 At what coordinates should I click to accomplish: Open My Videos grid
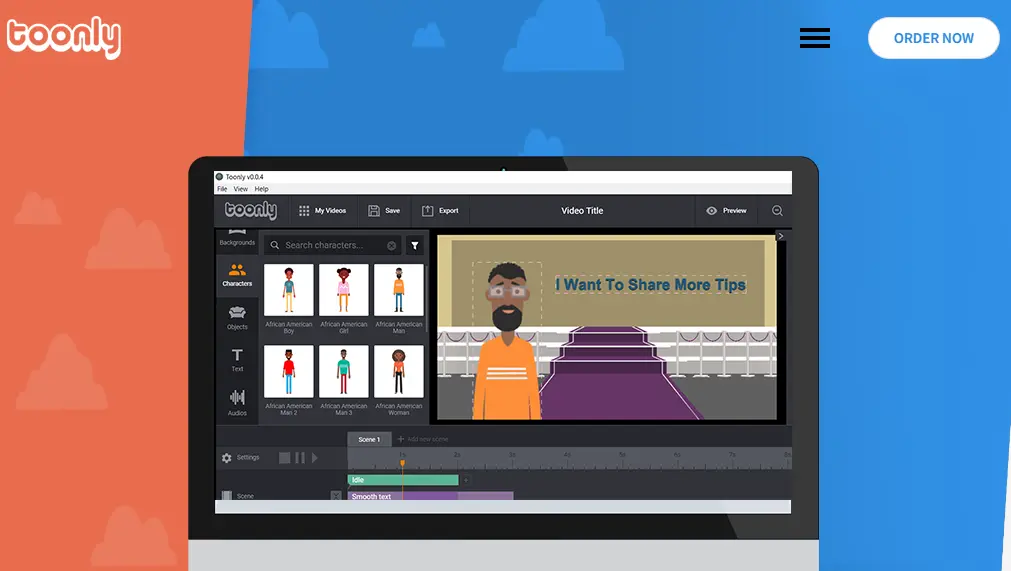pyautogui.click(x=322, y=211)
